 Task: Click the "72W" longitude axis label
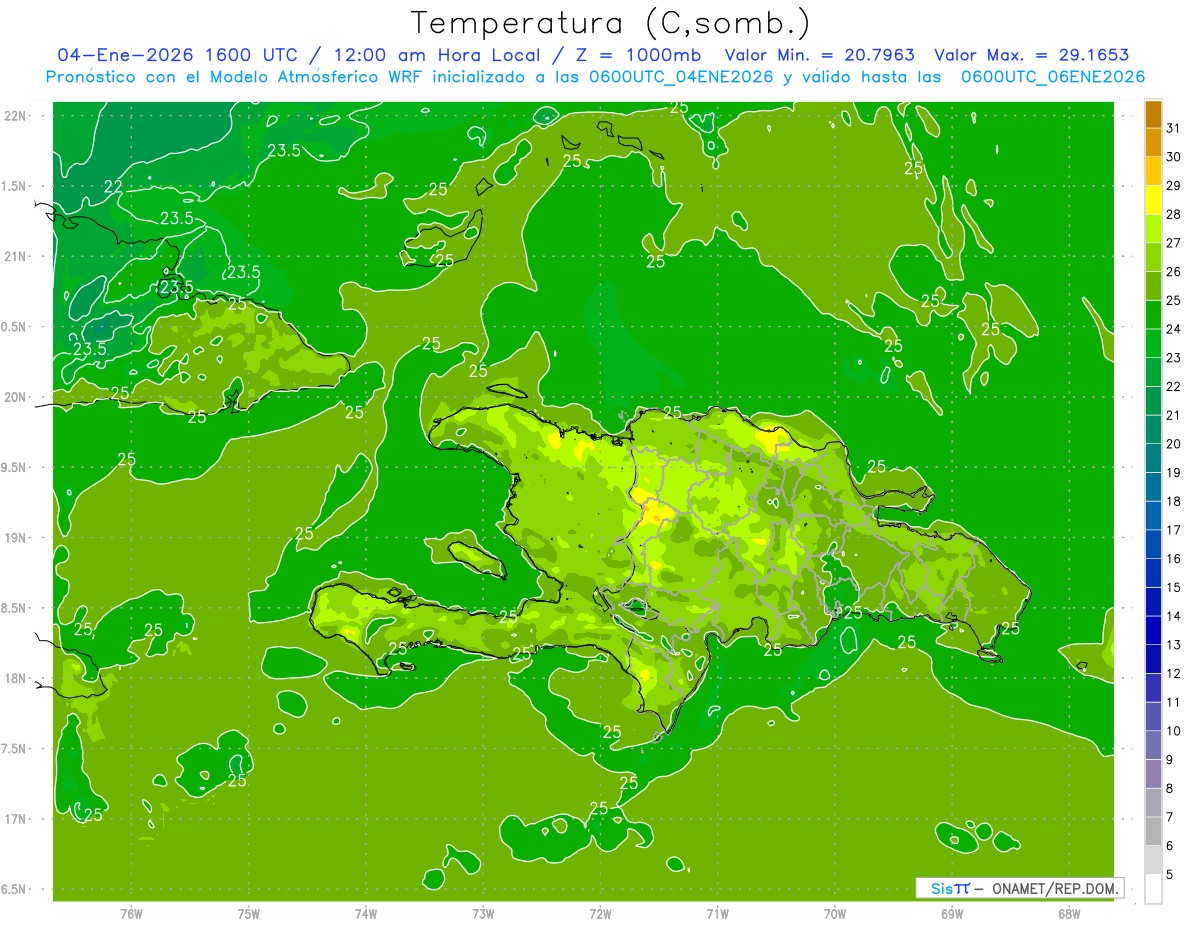(600, 913)
